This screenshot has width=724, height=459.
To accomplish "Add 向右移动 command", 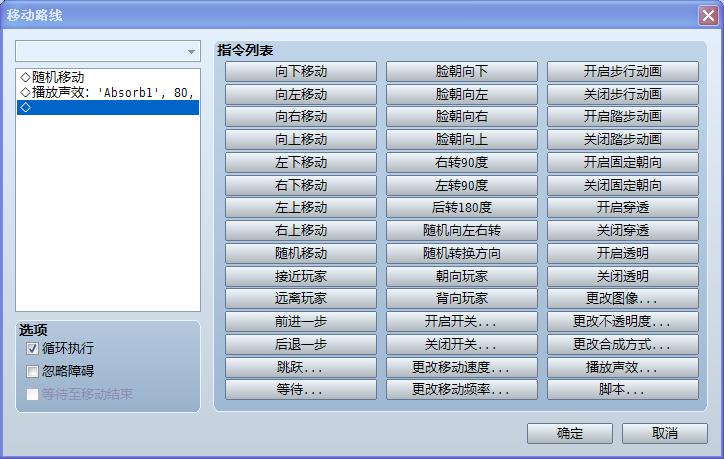I will point(301,117).
